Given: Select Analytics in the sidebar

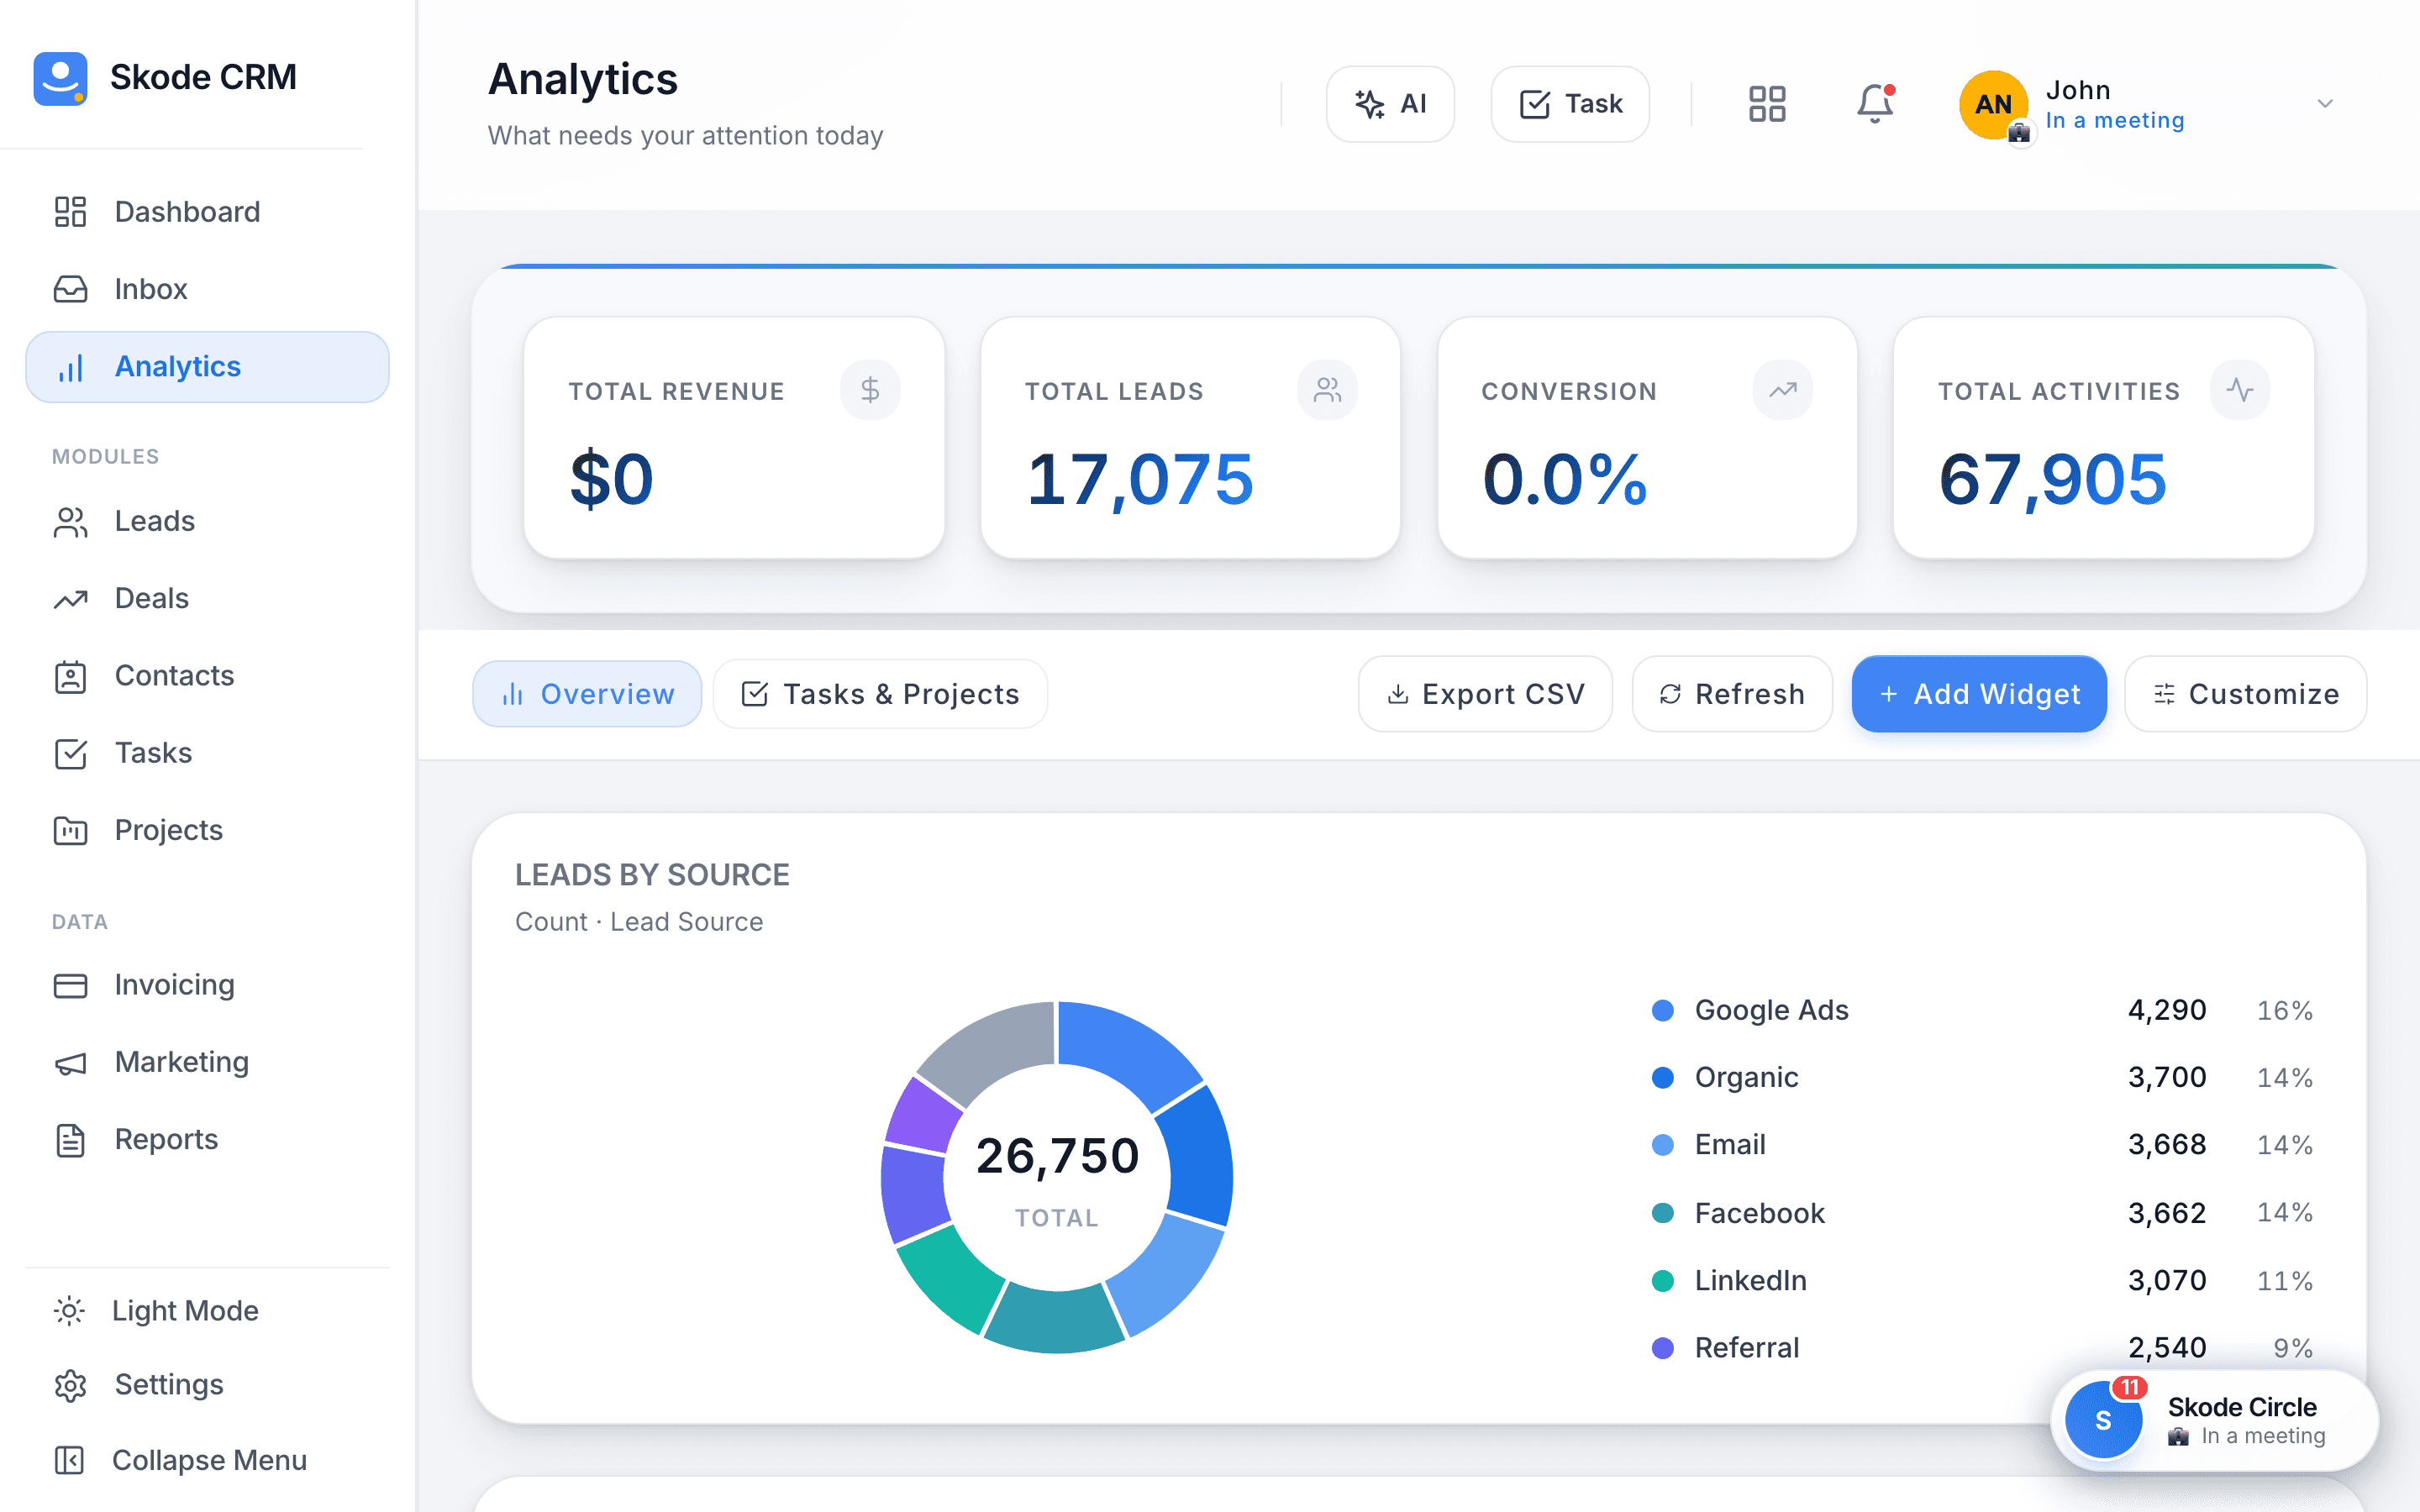Looking at the screenshot, I should click(207, 367).
